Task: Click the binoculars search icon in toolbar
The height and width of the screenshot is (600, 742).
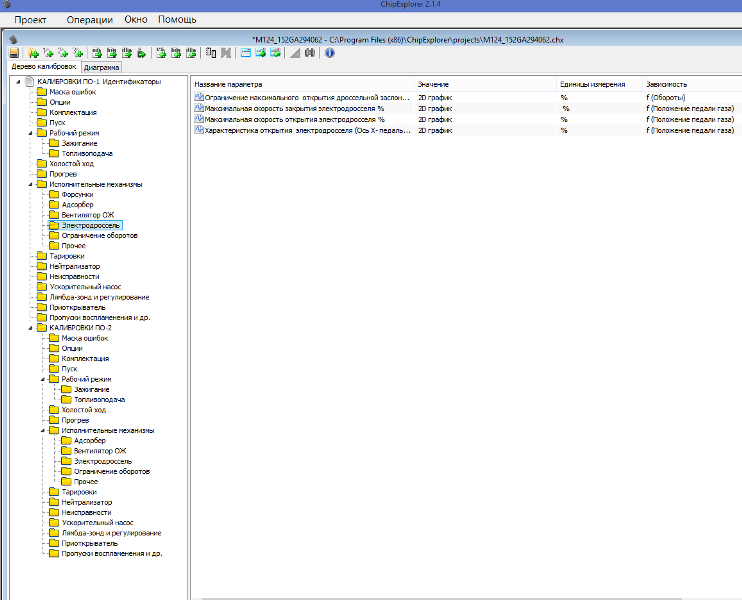Action: point(310,53)
